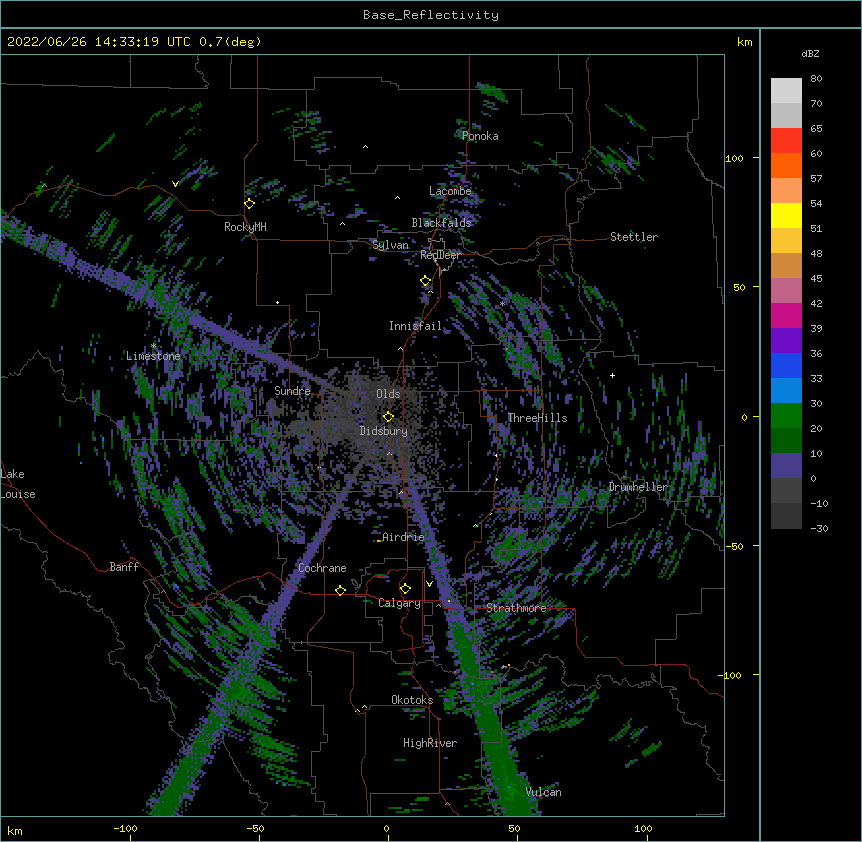Viewport: 862px width, 842px height.
Task: Click the yellow diamond marker below Cochrane
Action: click(x=340, y=590)
